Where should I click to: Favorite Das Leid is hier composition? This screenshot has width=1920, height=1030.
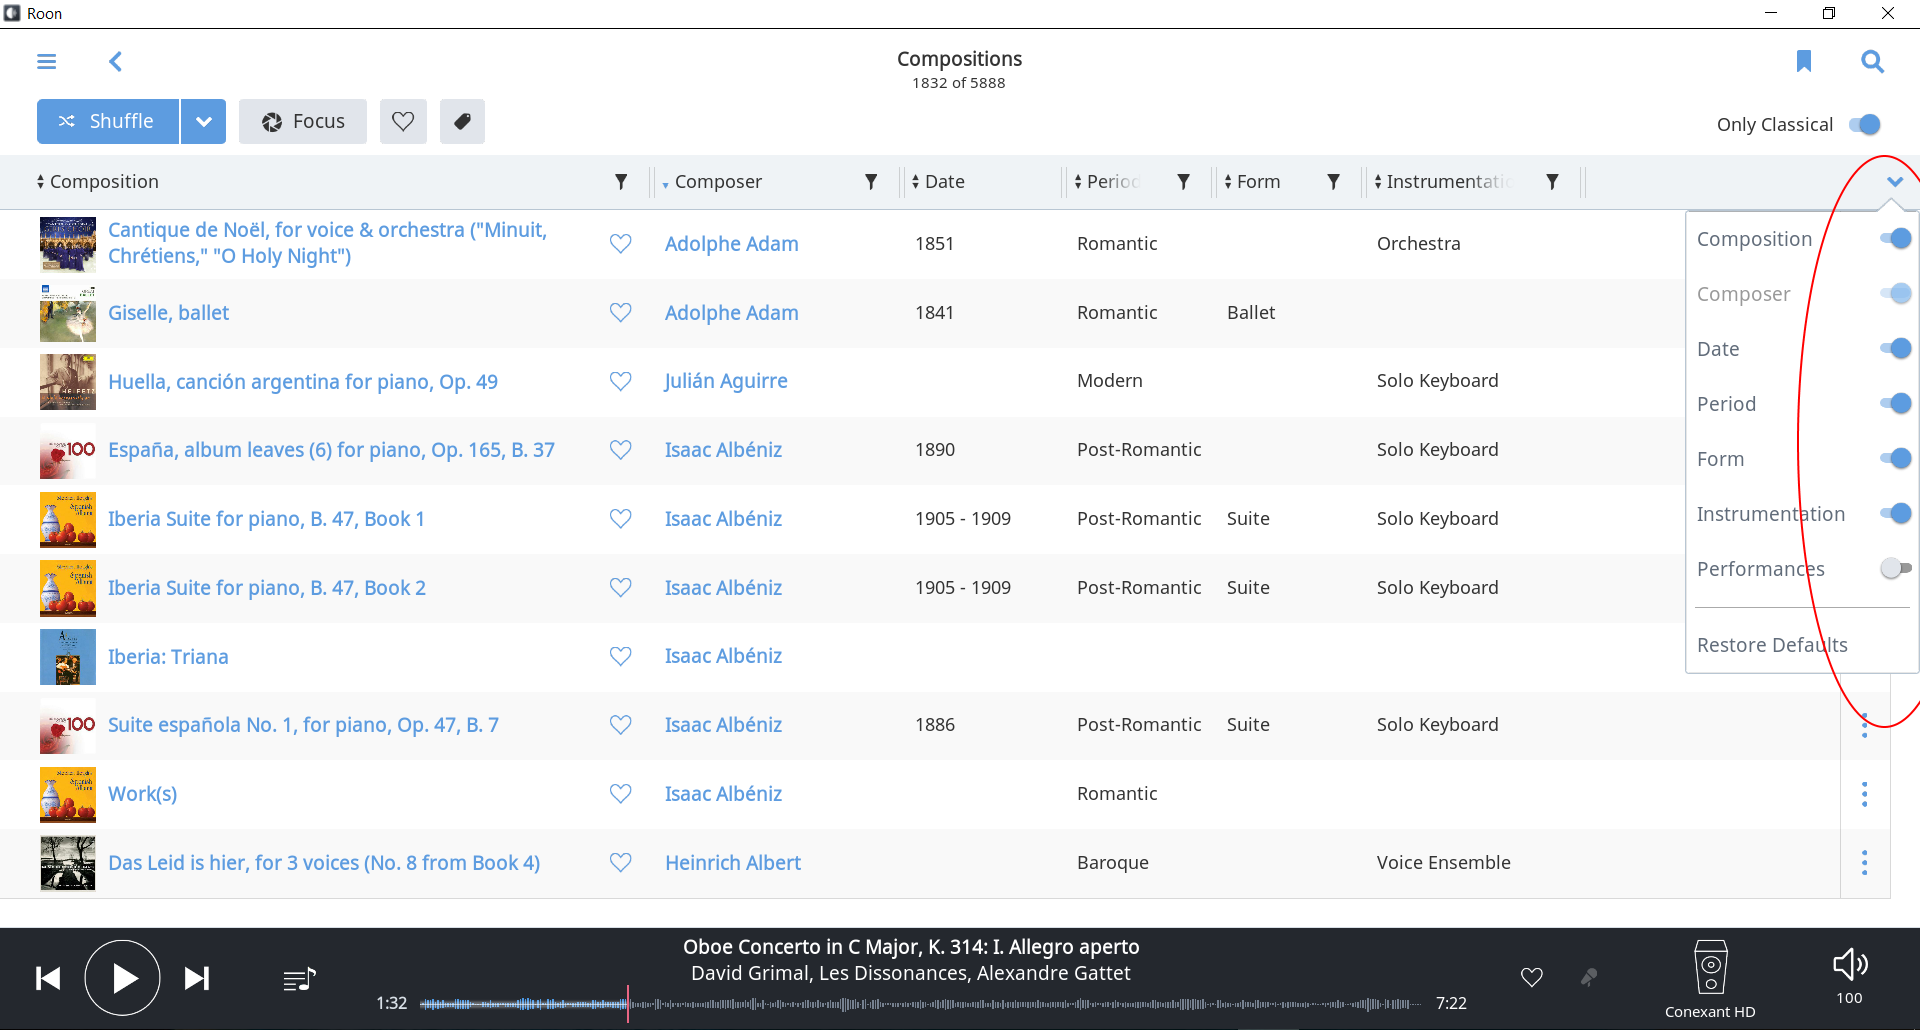(620, 862)
